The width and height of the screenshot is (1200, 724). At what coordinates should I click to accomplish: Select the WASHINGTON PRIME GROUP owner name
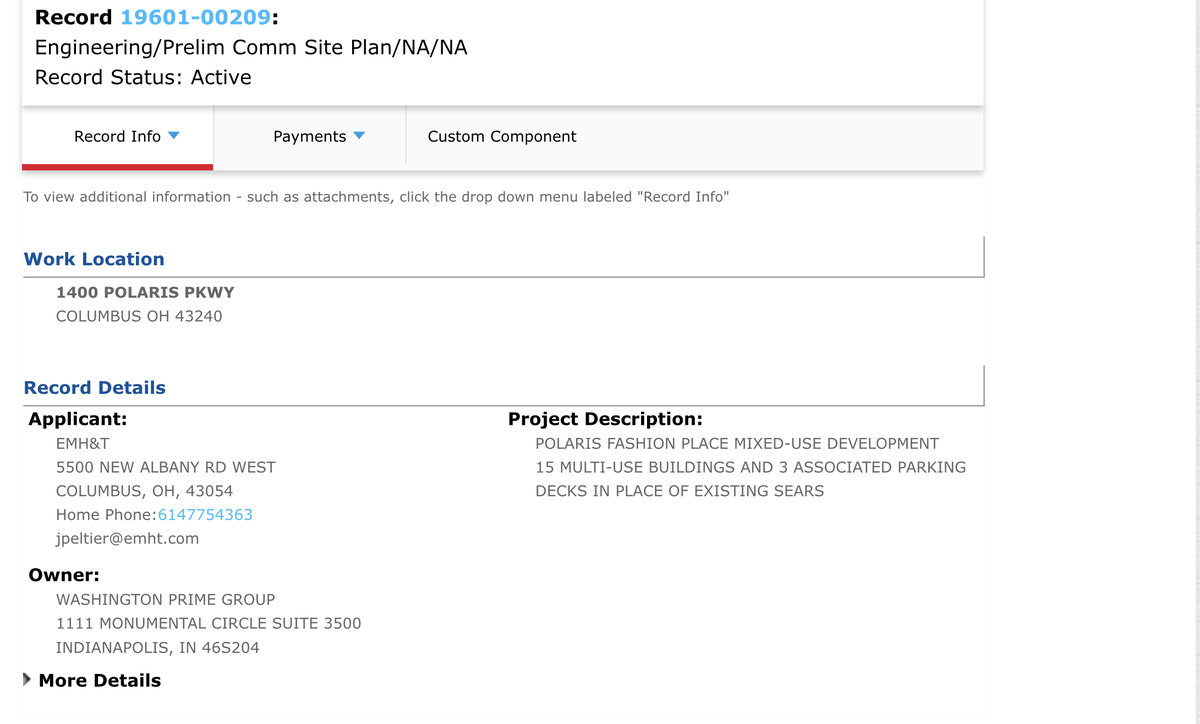point(165,599)
